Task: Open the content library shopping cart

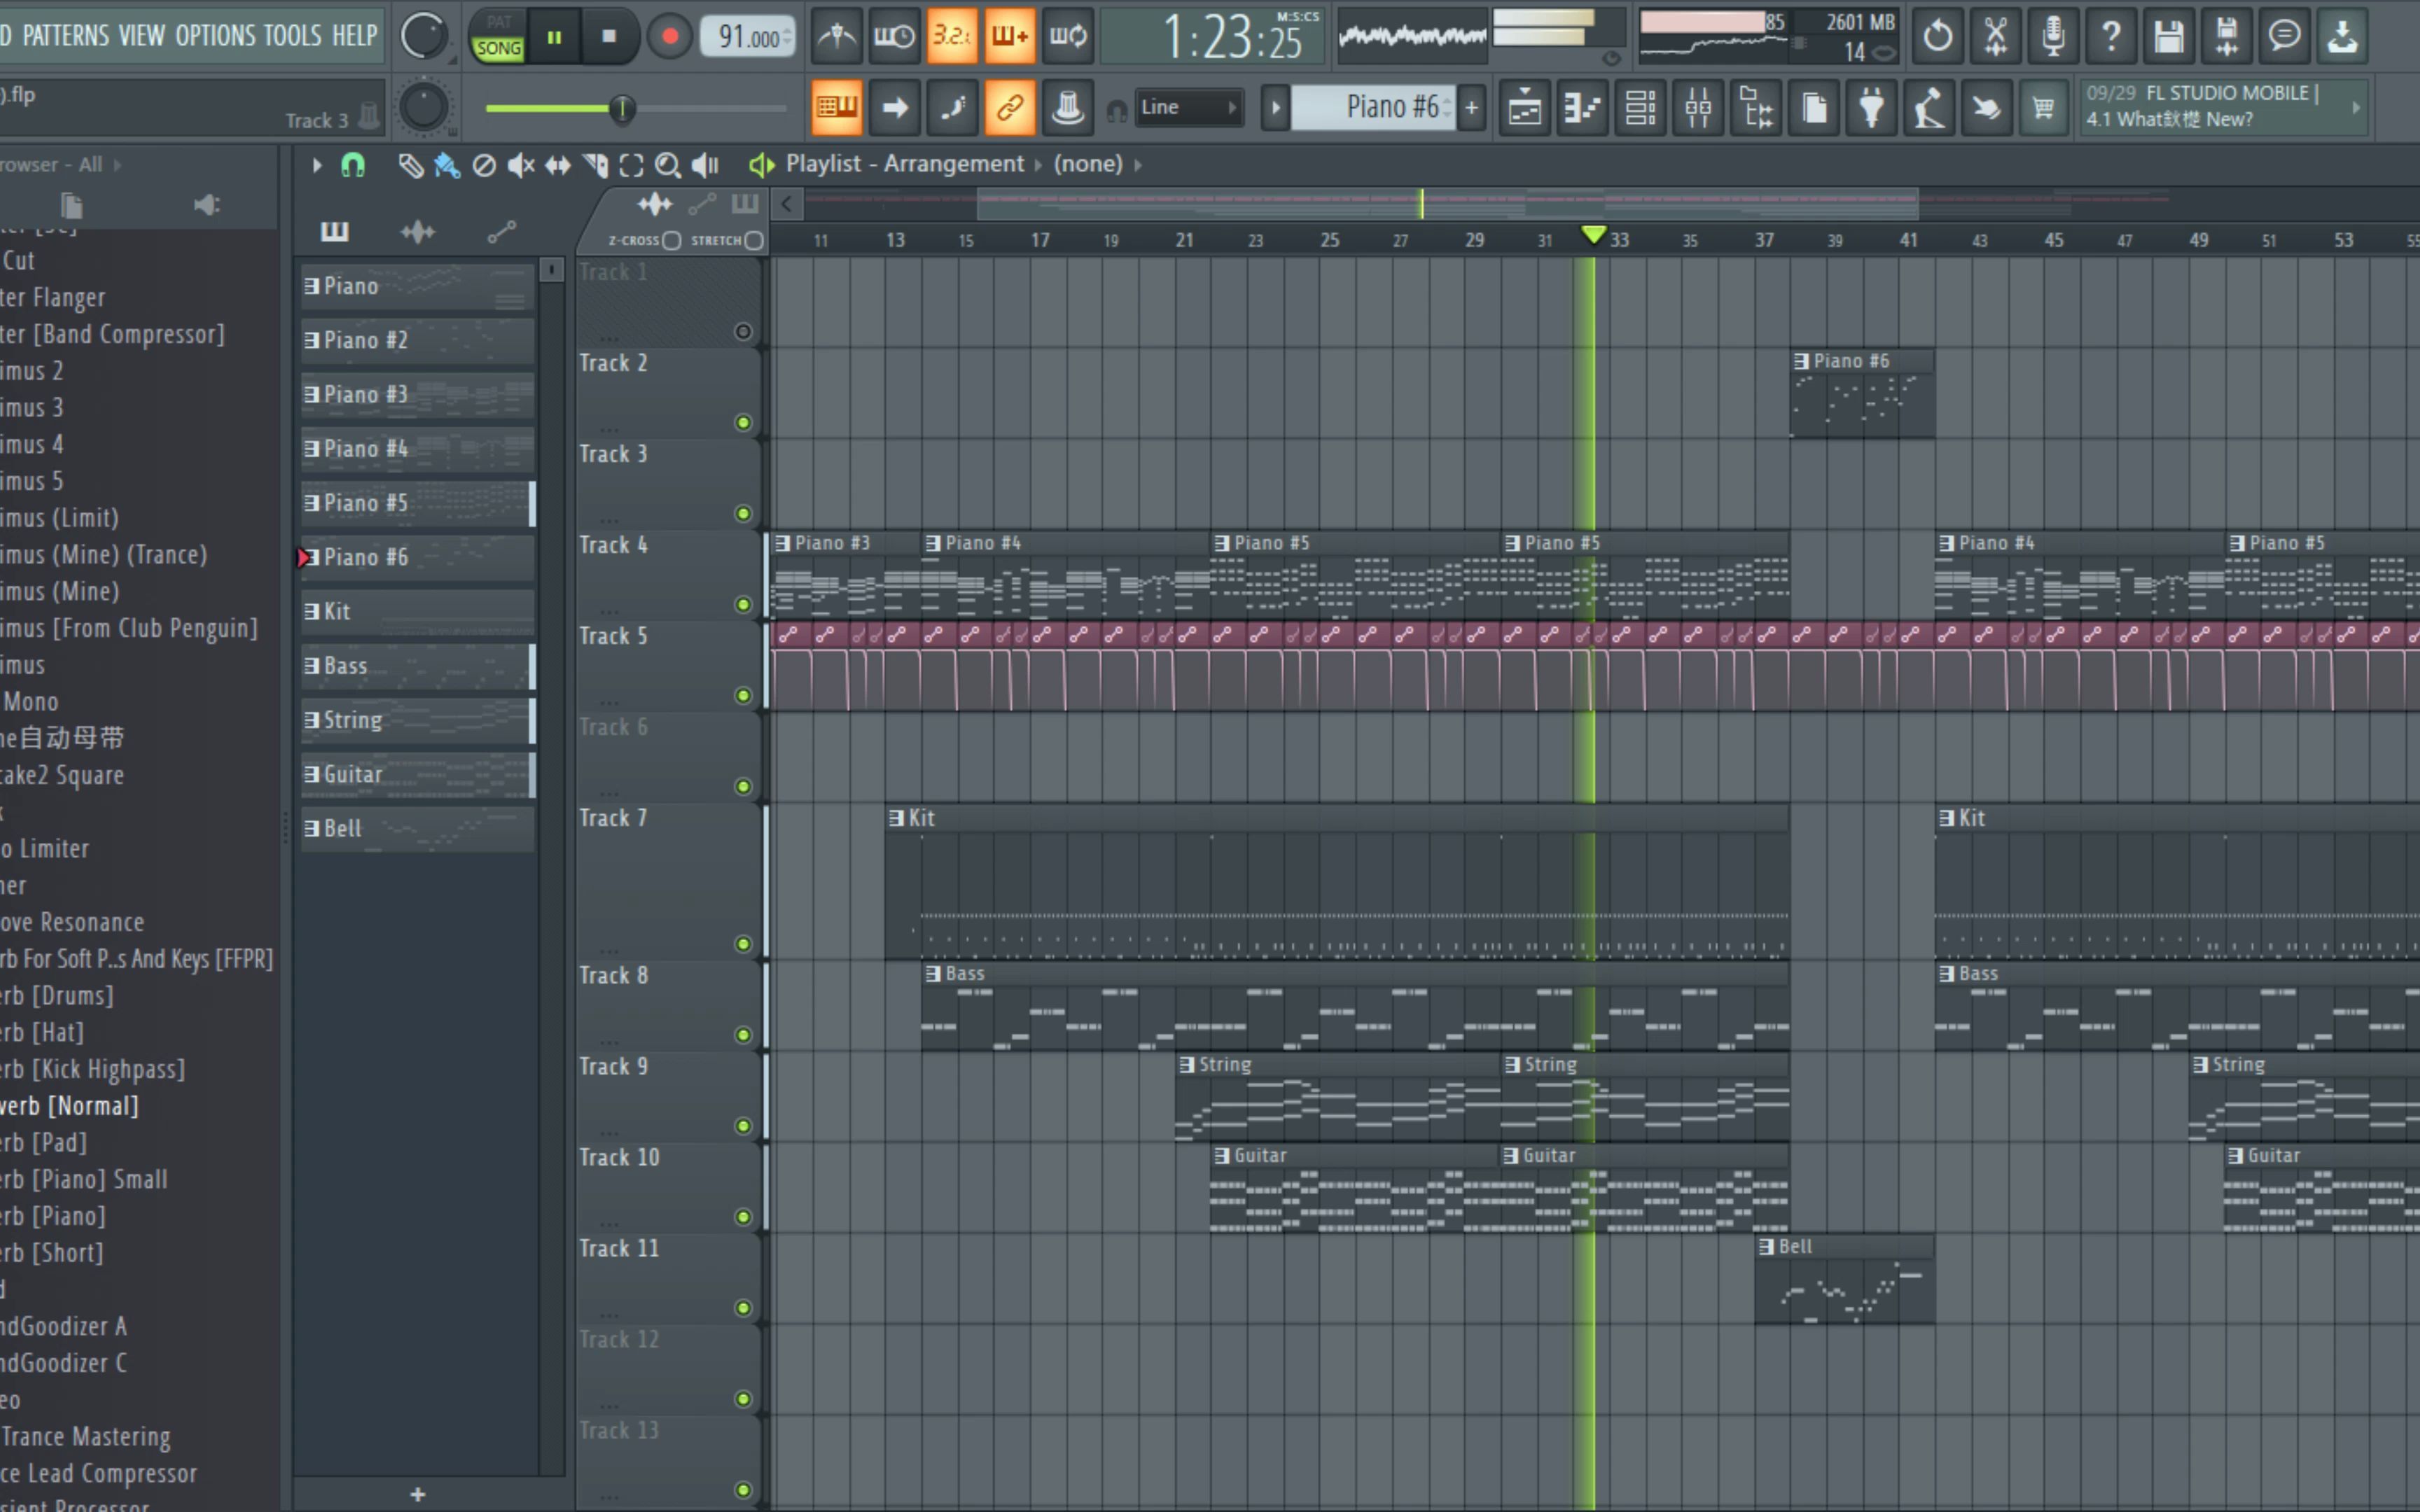Action: pyautogui.click(x=2044, y=107)
